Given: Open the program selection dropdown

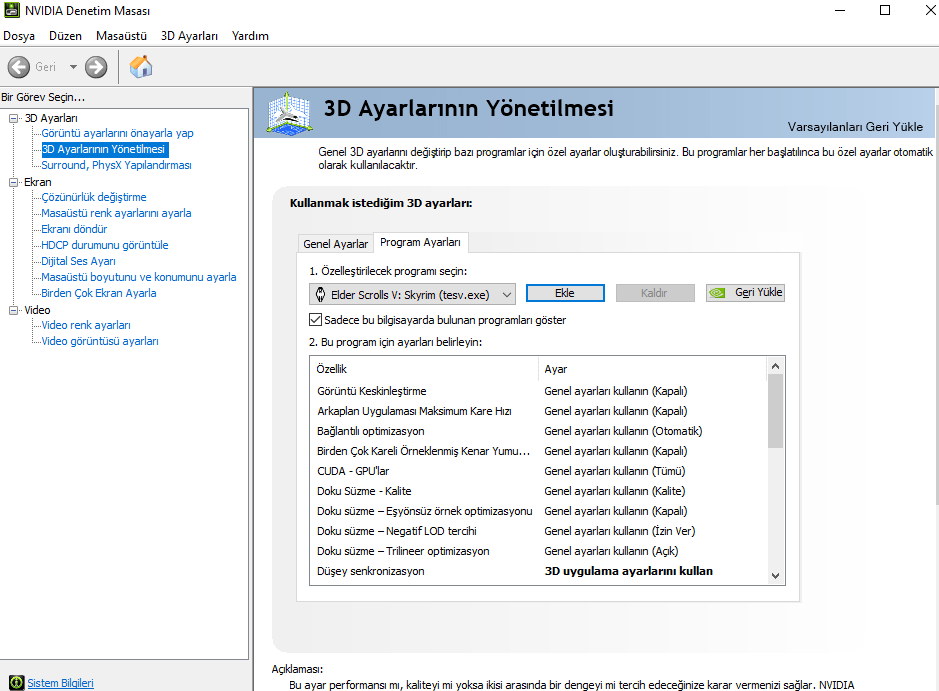Looking at the screenshot, I should [x=412, y=294].
